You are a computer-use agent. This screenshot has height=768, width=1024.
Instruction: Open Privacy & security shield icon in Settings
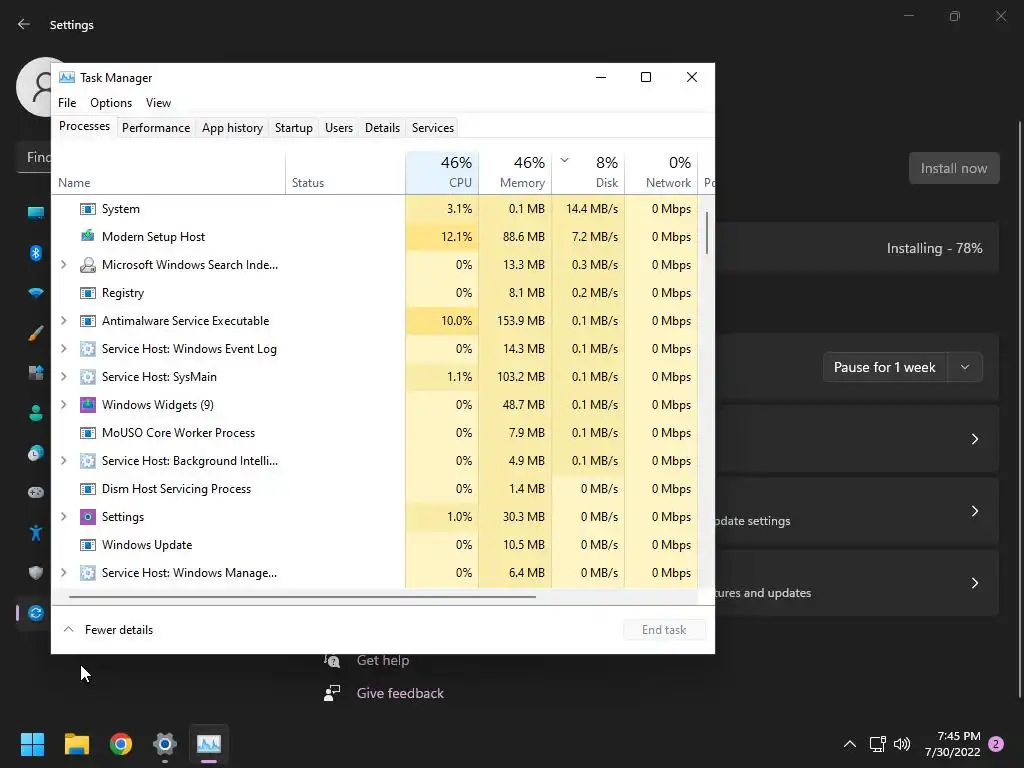(x=36, y=573)
